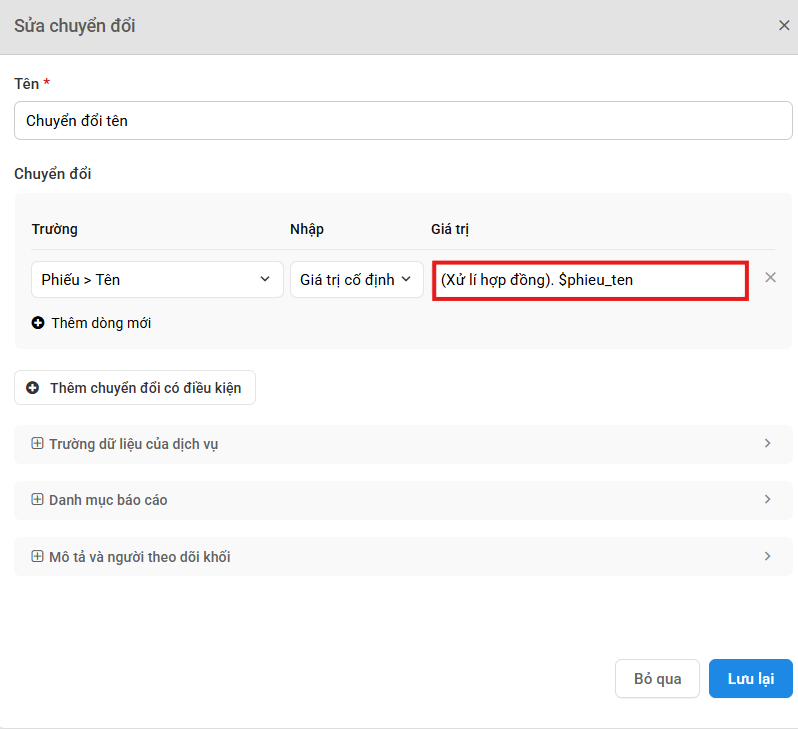Save with the Lưu lại button
798x731 pixels.
click(751, 679)
